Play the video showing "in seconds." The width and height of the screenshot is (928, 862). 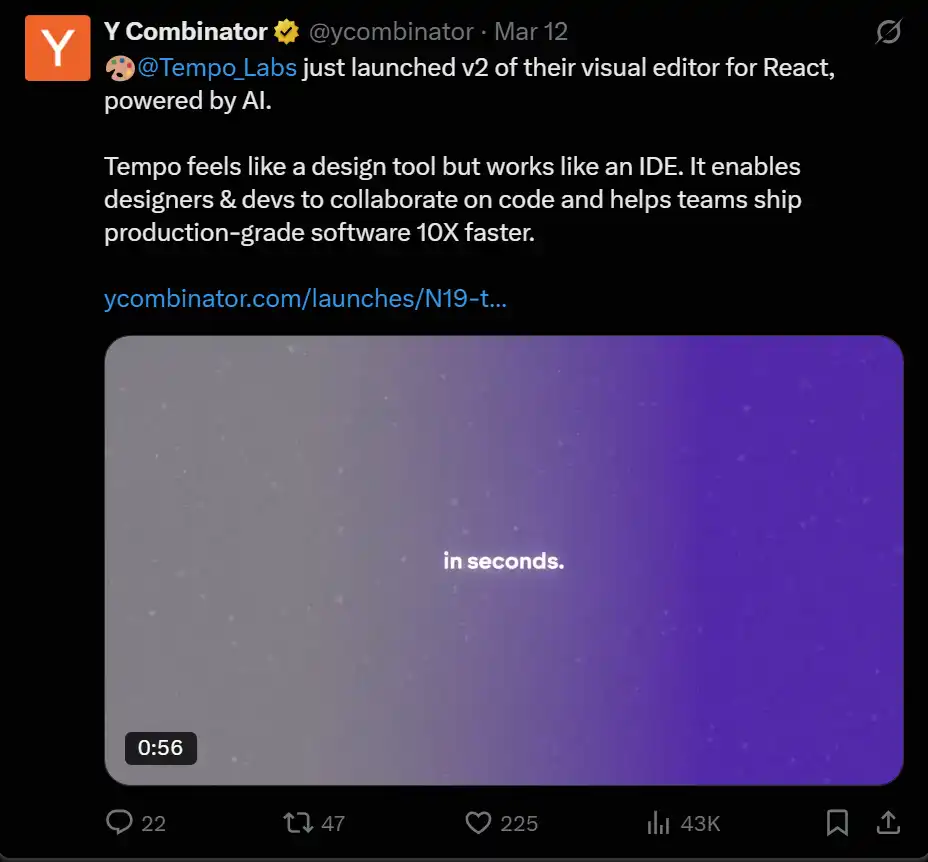click(x=504, y=560)
